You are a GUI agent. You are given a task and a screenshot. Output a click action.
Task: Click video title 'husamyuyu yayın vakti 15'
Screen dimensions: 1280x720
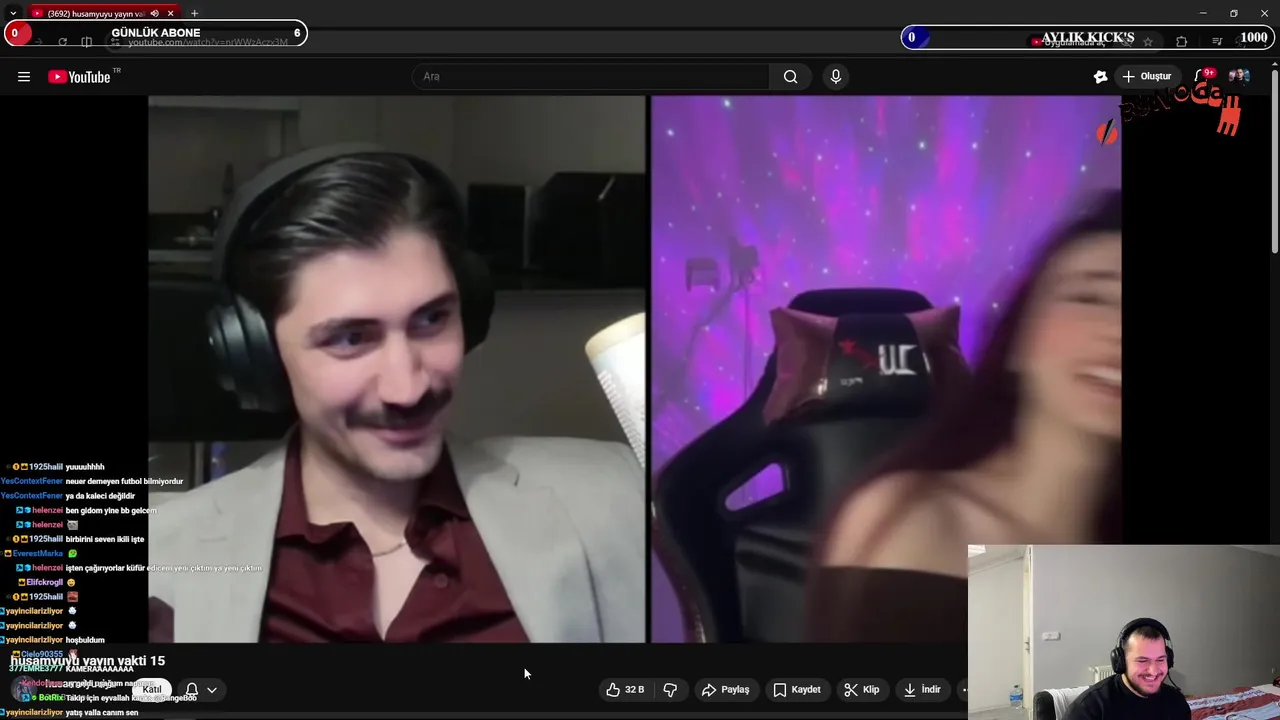[x=88, y=661]
